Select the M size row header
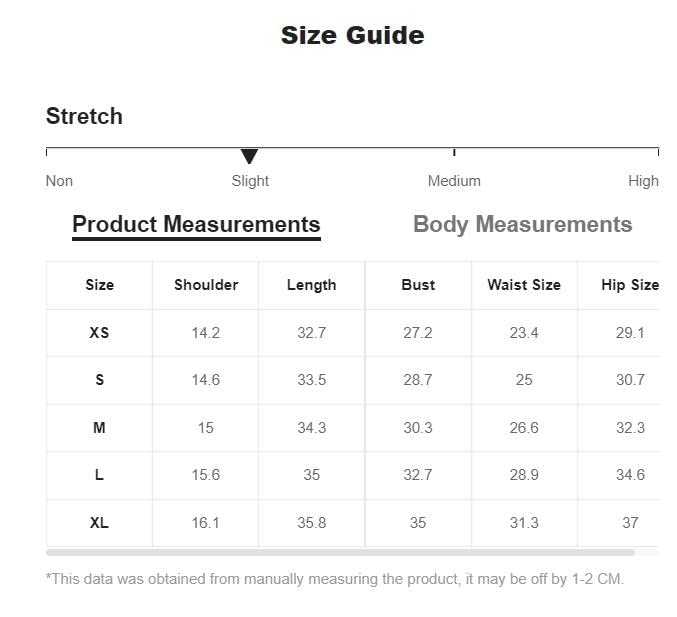Screen dimensions: 677x617 [x=99, y=428]
